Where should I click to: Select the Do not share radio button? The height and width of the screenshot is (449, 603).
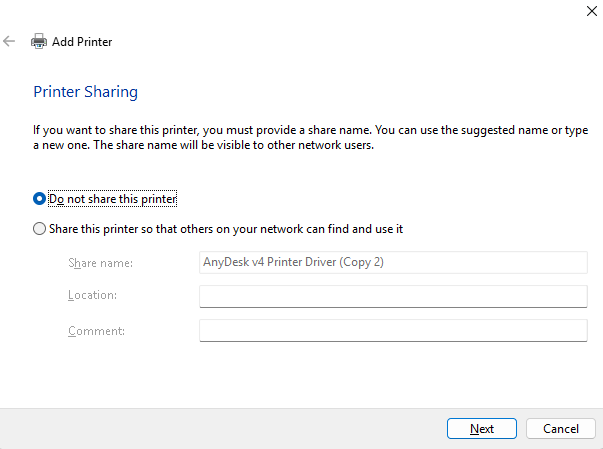[40, 199]
